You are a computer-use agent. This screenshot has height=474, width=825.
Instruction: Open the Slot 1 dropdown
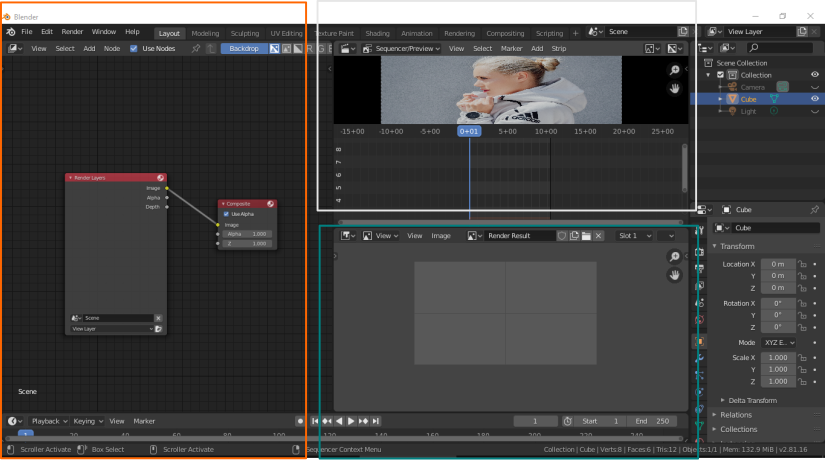pos(635,236)
